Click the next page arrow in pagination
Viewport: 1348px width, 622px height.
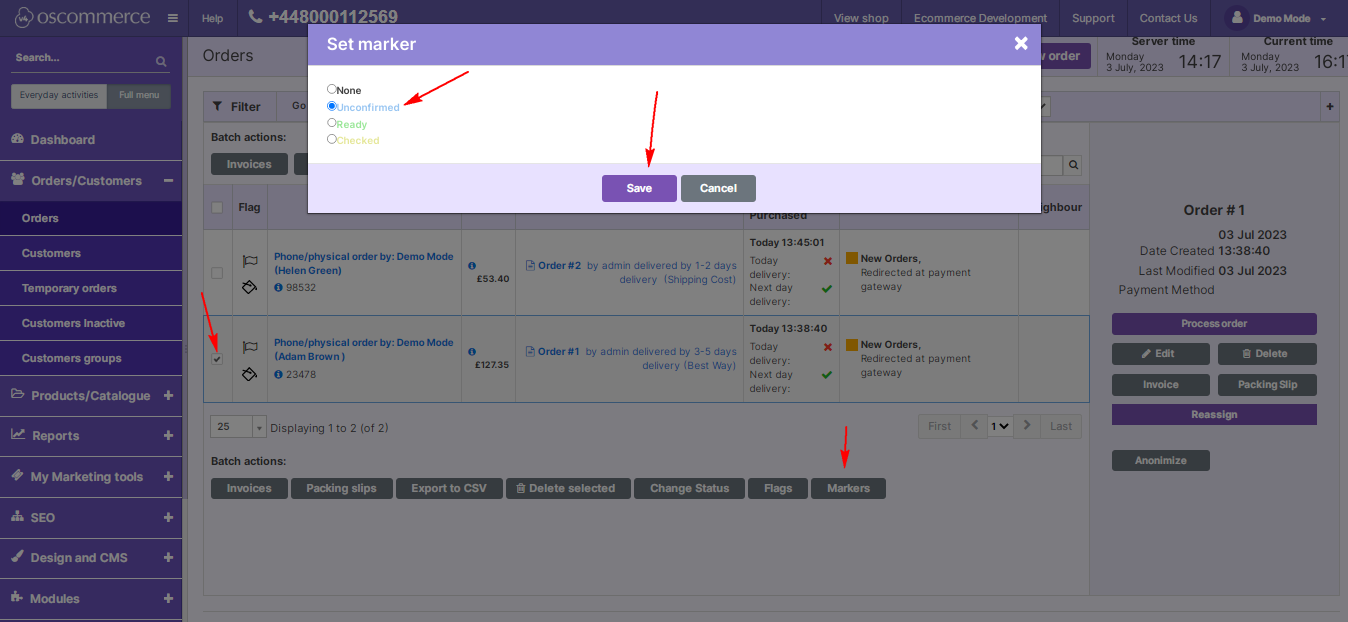pos(1027,426)
